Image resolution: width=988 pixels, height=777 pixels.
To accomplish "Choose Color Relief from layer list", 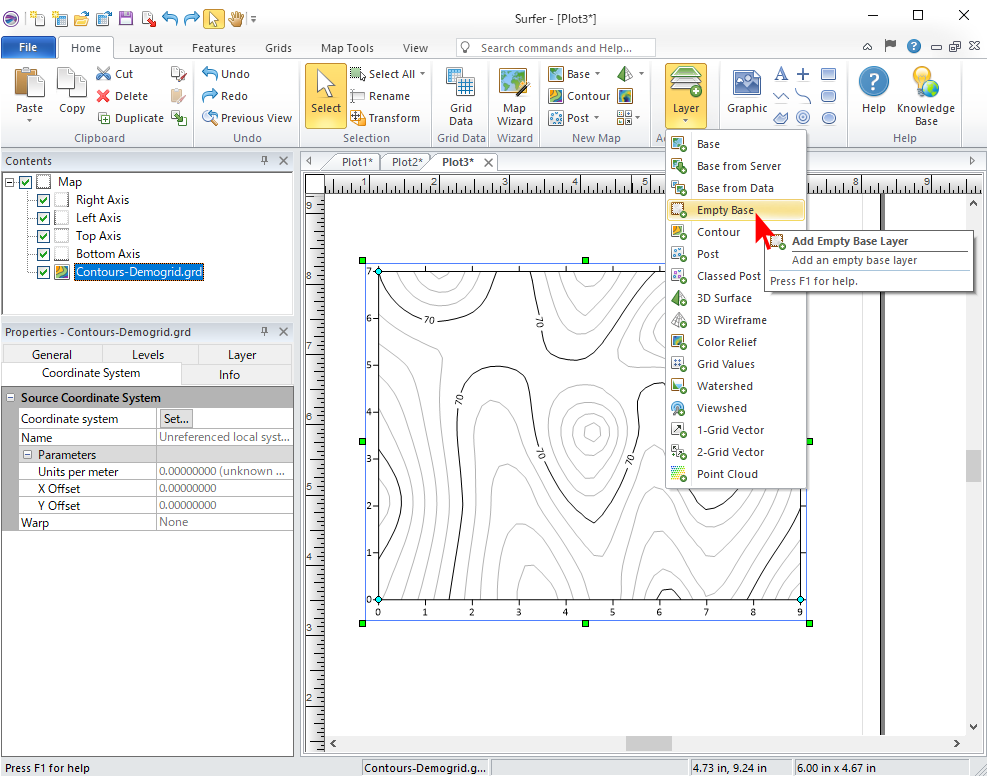I will 726,342.
